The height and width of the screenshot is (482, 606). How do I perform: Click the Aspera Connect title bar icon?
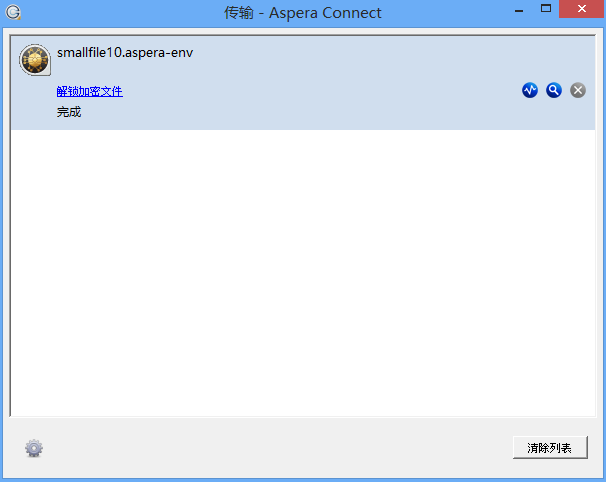[14, 13]
